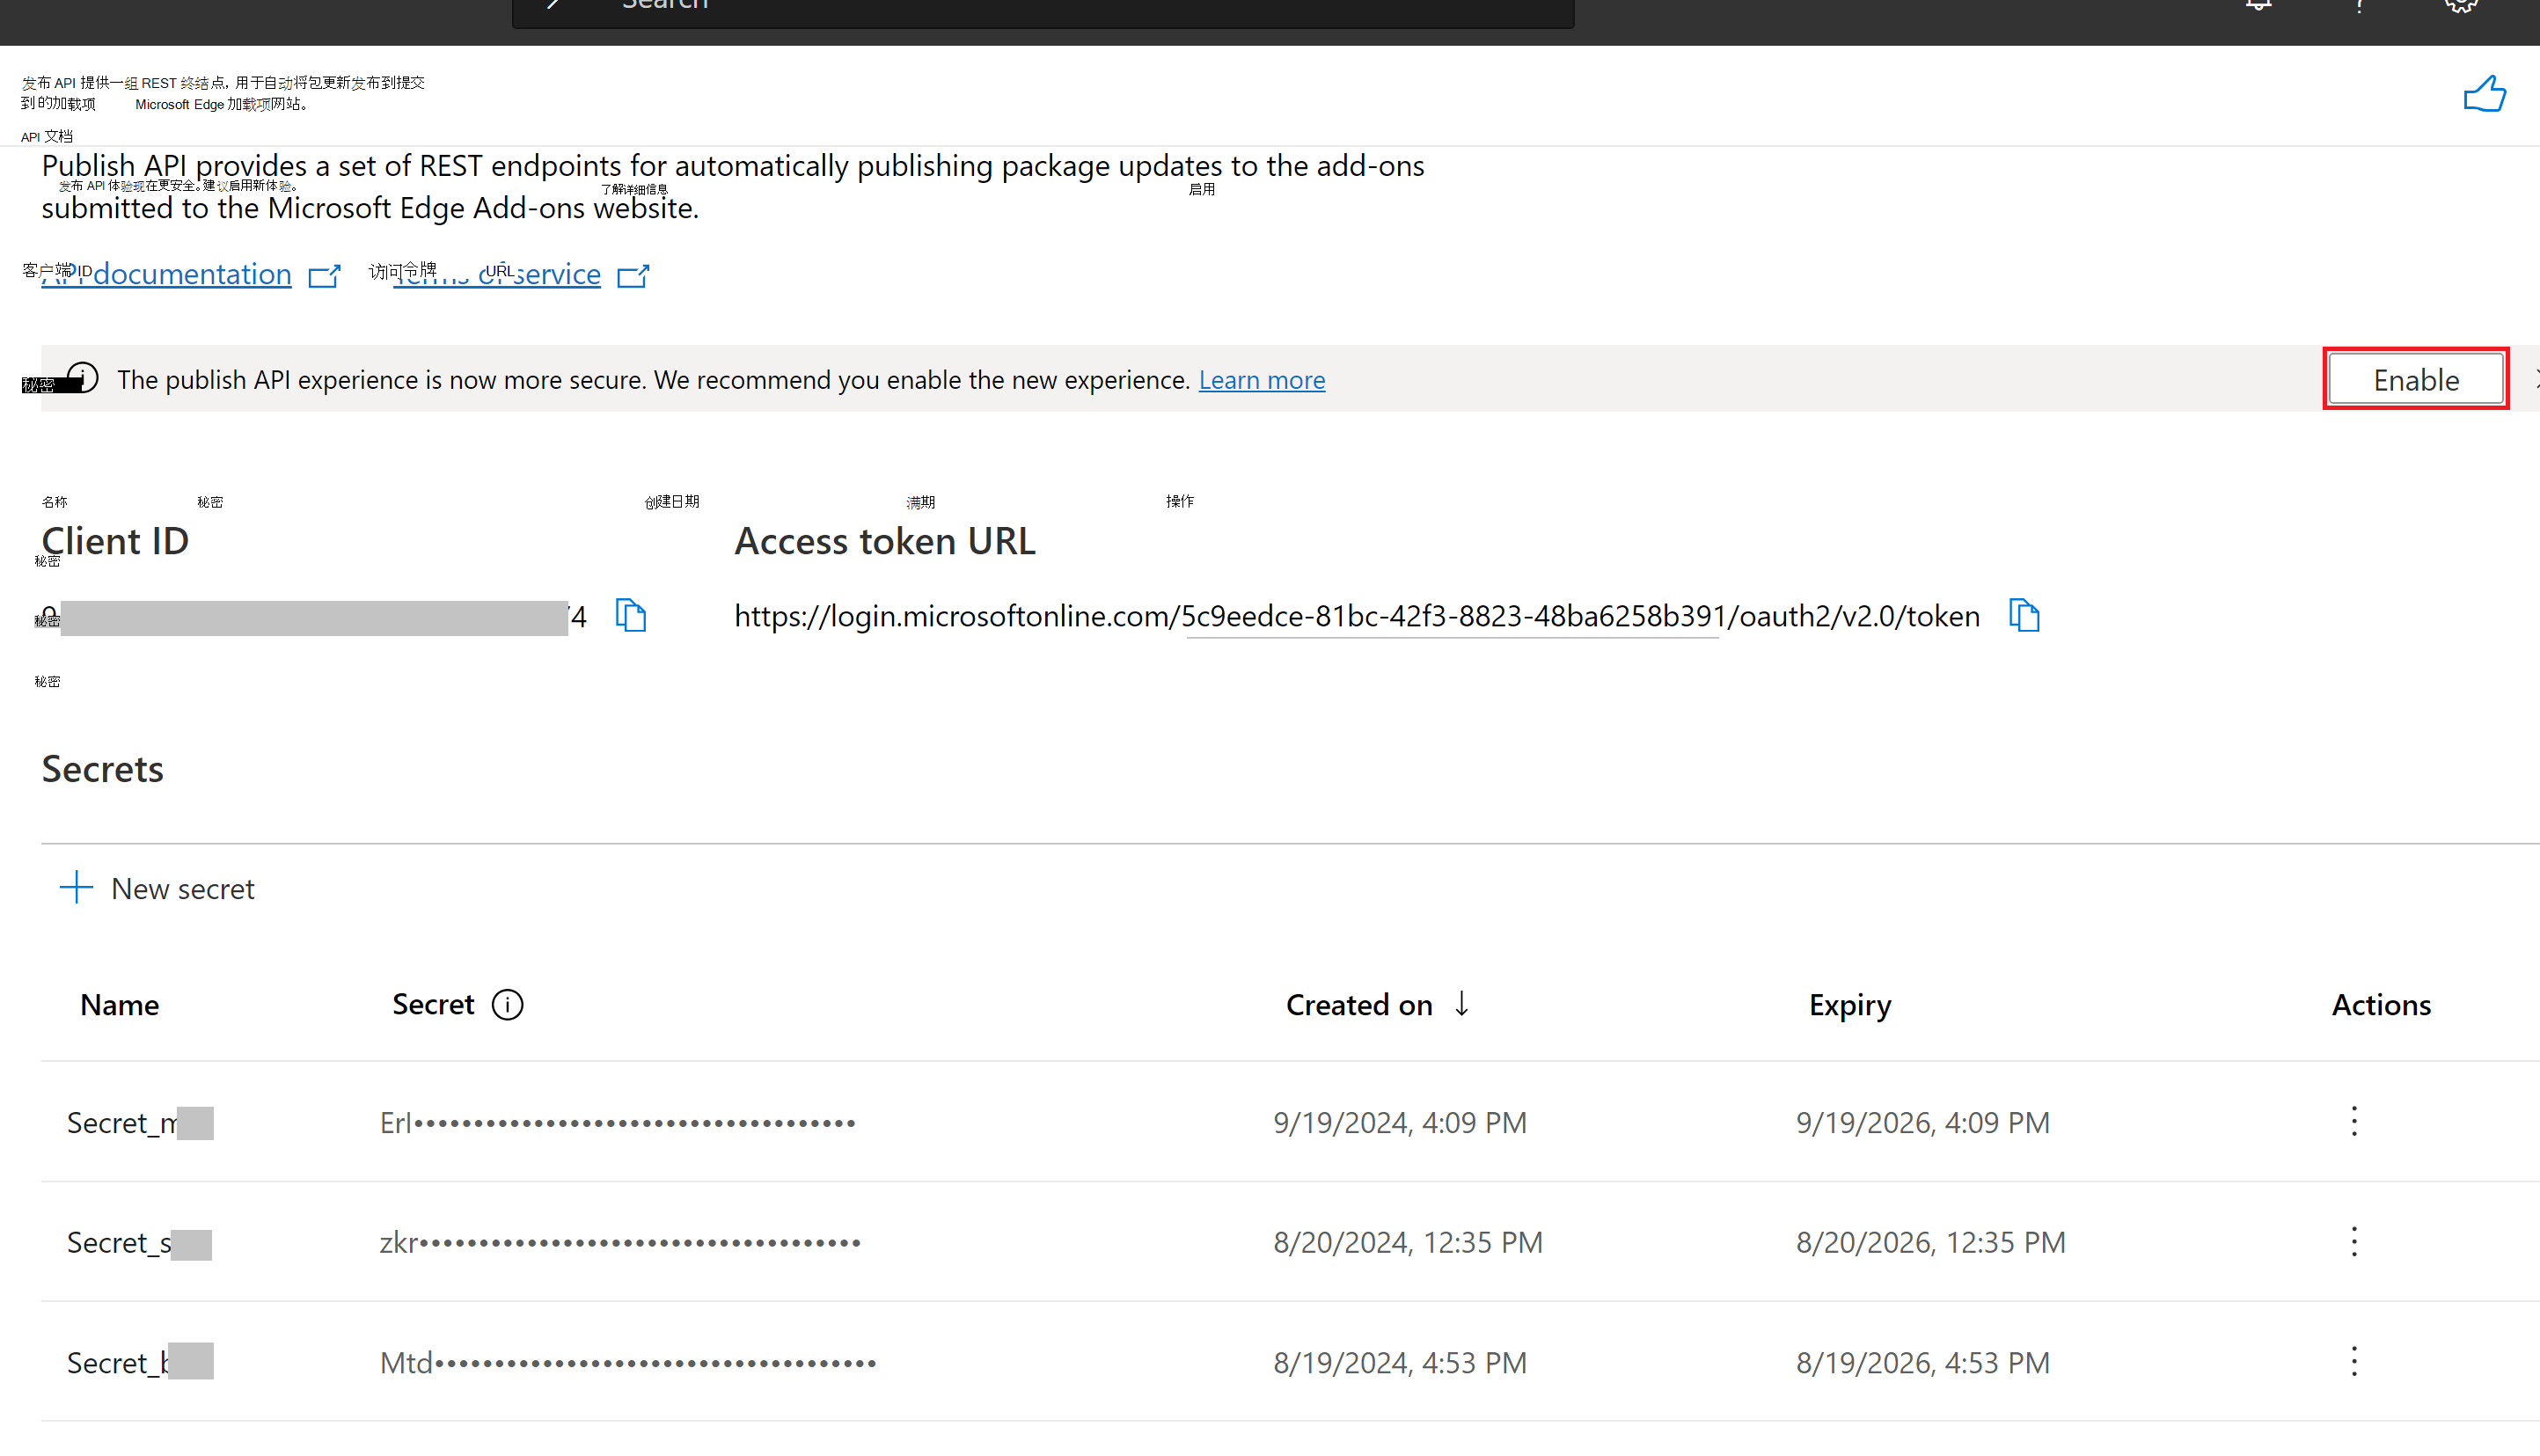Enable the new publish API experience

[2416, 380]
